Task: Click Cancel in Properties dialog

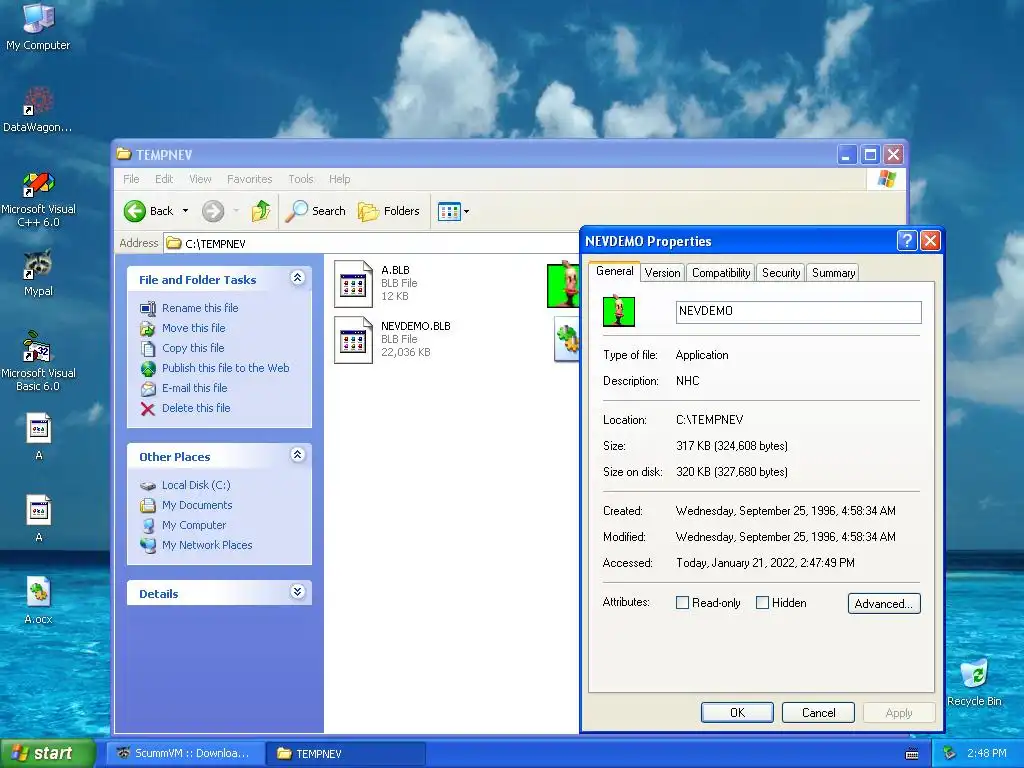Action: tap(818, 712)
